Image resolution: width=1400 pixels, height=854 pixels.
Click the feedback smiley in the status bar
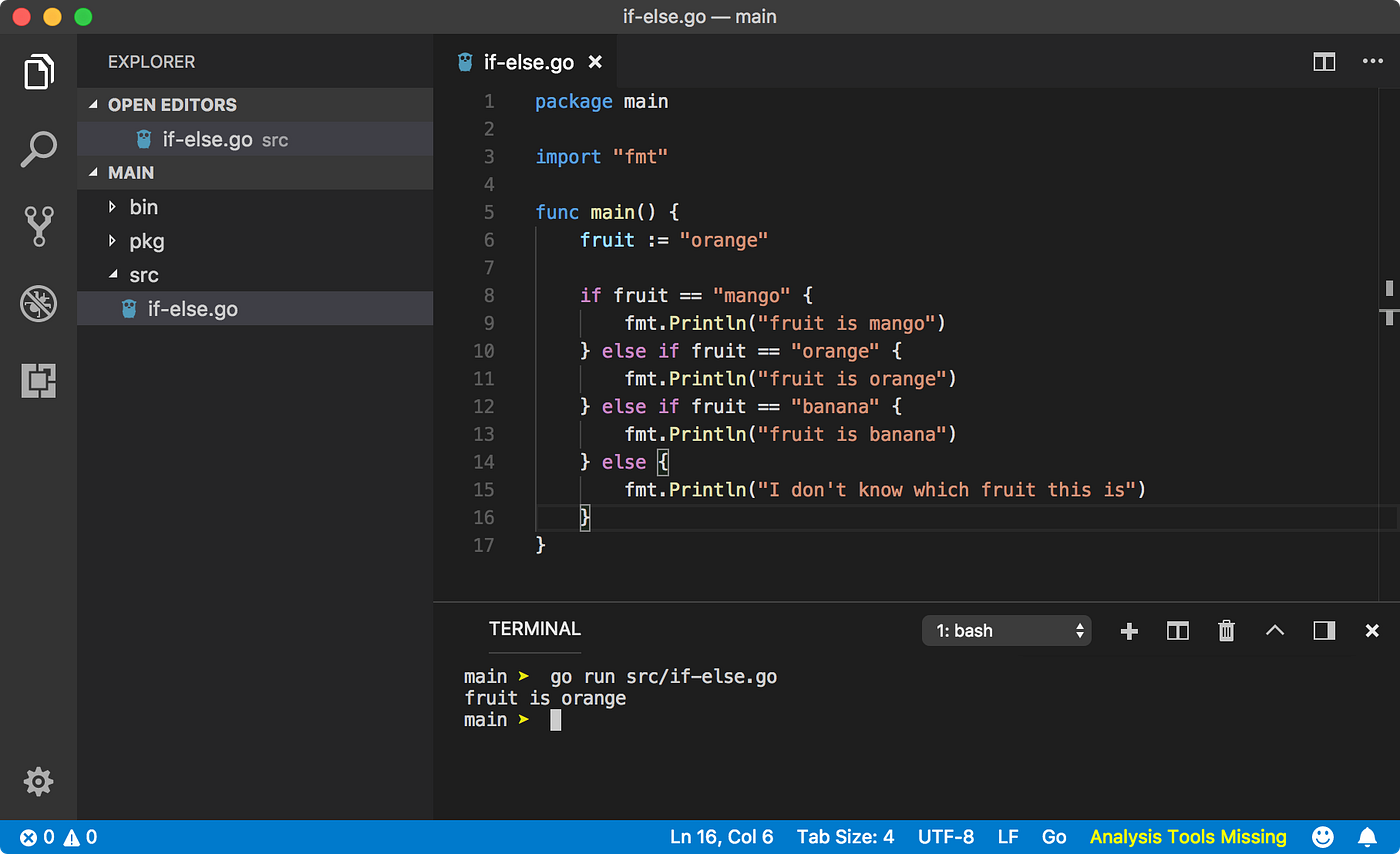(1322, 836)
